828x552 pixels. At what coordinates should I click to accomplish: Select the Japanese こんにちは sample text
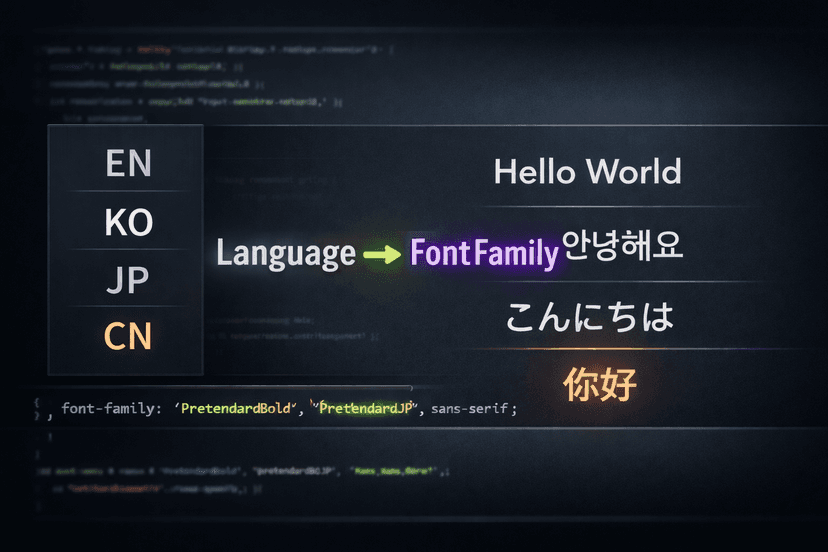click(x=590, y=317)
